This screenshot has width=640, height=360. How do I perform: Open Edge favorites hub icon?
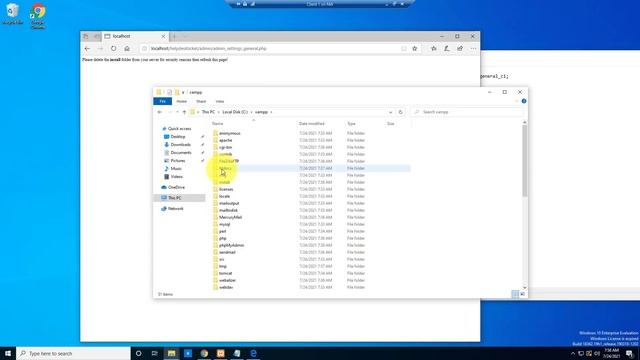[x=433, y=49]
